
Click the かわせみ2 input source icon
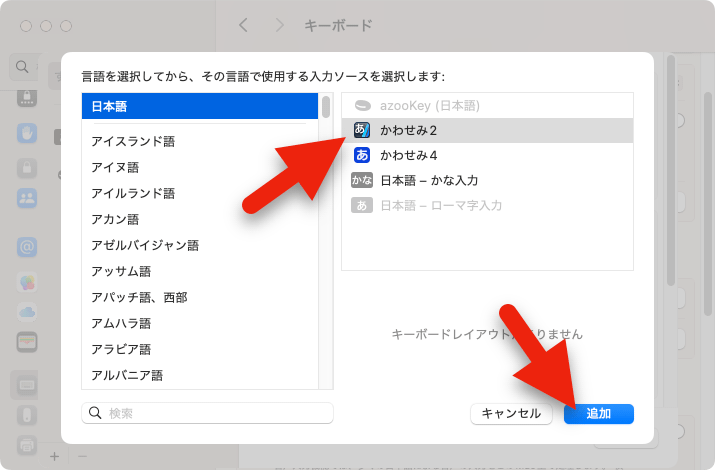361,130
